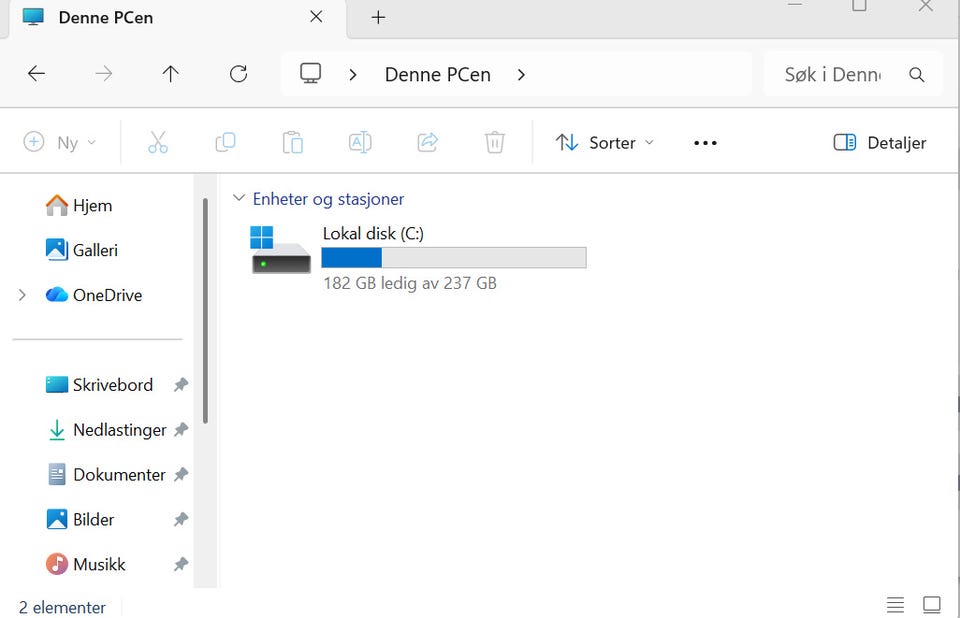The width and height of the screenshot is (960, 618).
Task: Open the Sorter dropdown menu
Action: [x=605, y=143]
